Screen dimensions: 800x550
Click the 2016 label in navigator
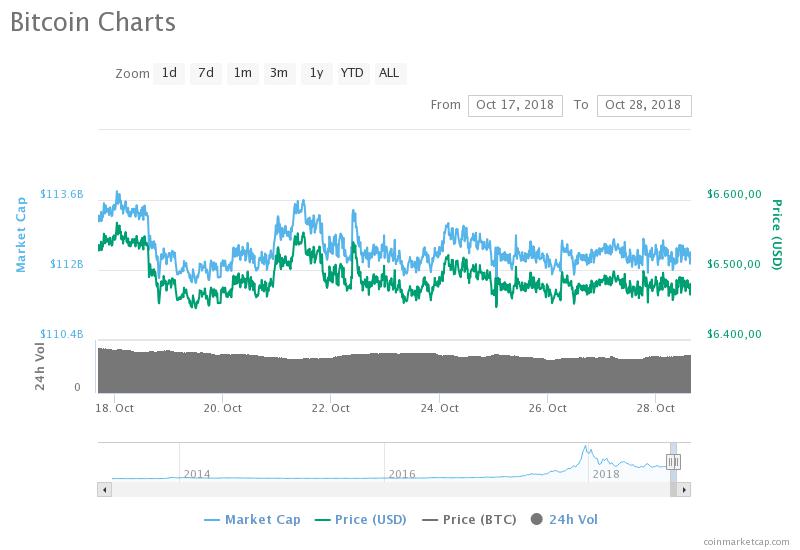(x=402, y=474)
